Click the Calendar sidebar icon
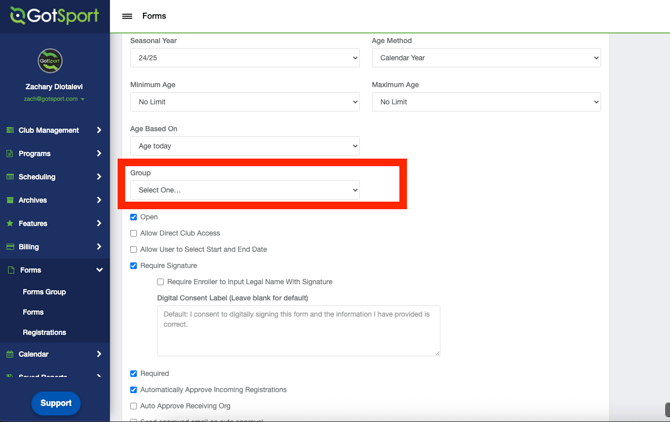The width and height of the screenshot is (670, 422). [x=10, y=354]
